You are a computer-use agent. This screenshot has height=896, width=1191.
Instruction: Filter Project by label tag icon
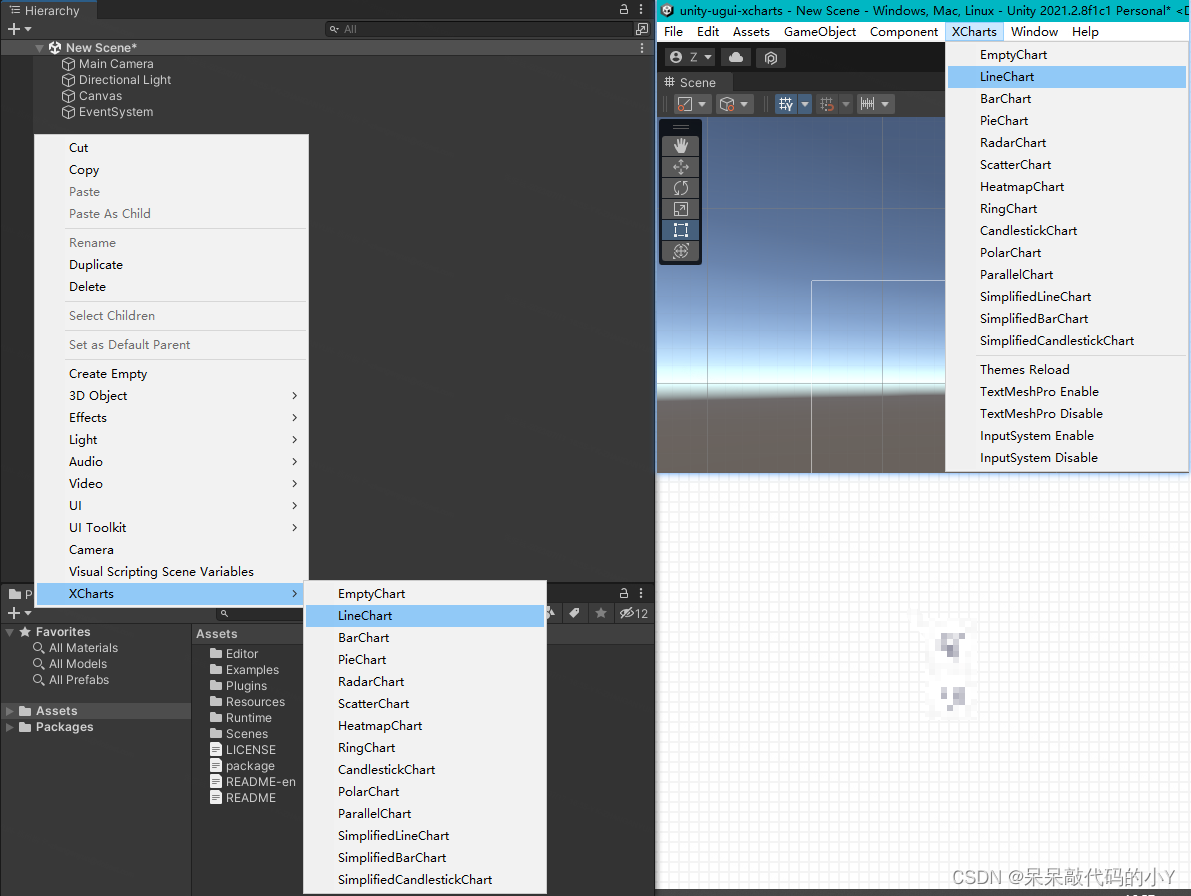(575, 613)
